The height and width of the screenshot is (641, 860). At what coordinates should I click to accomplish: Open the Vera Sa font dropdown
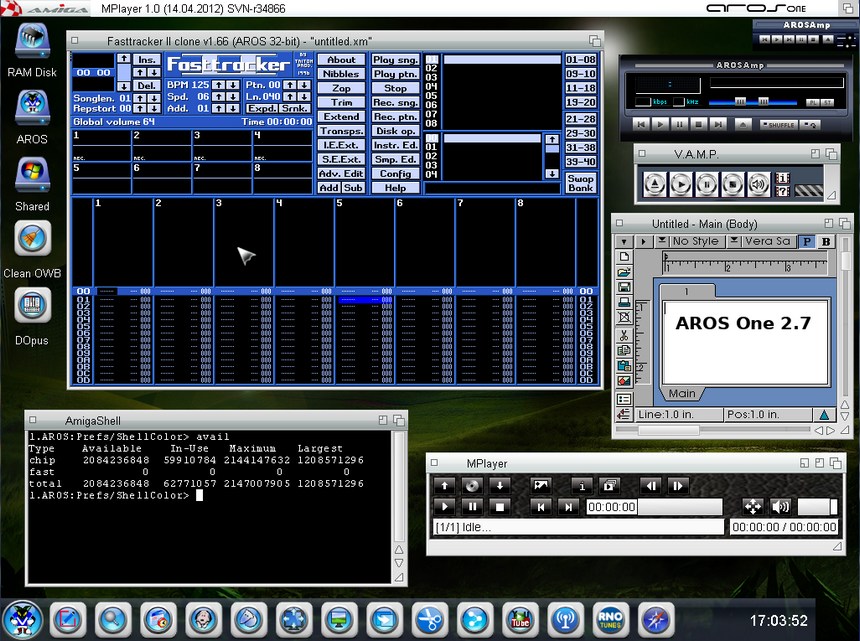coord(762,241)
